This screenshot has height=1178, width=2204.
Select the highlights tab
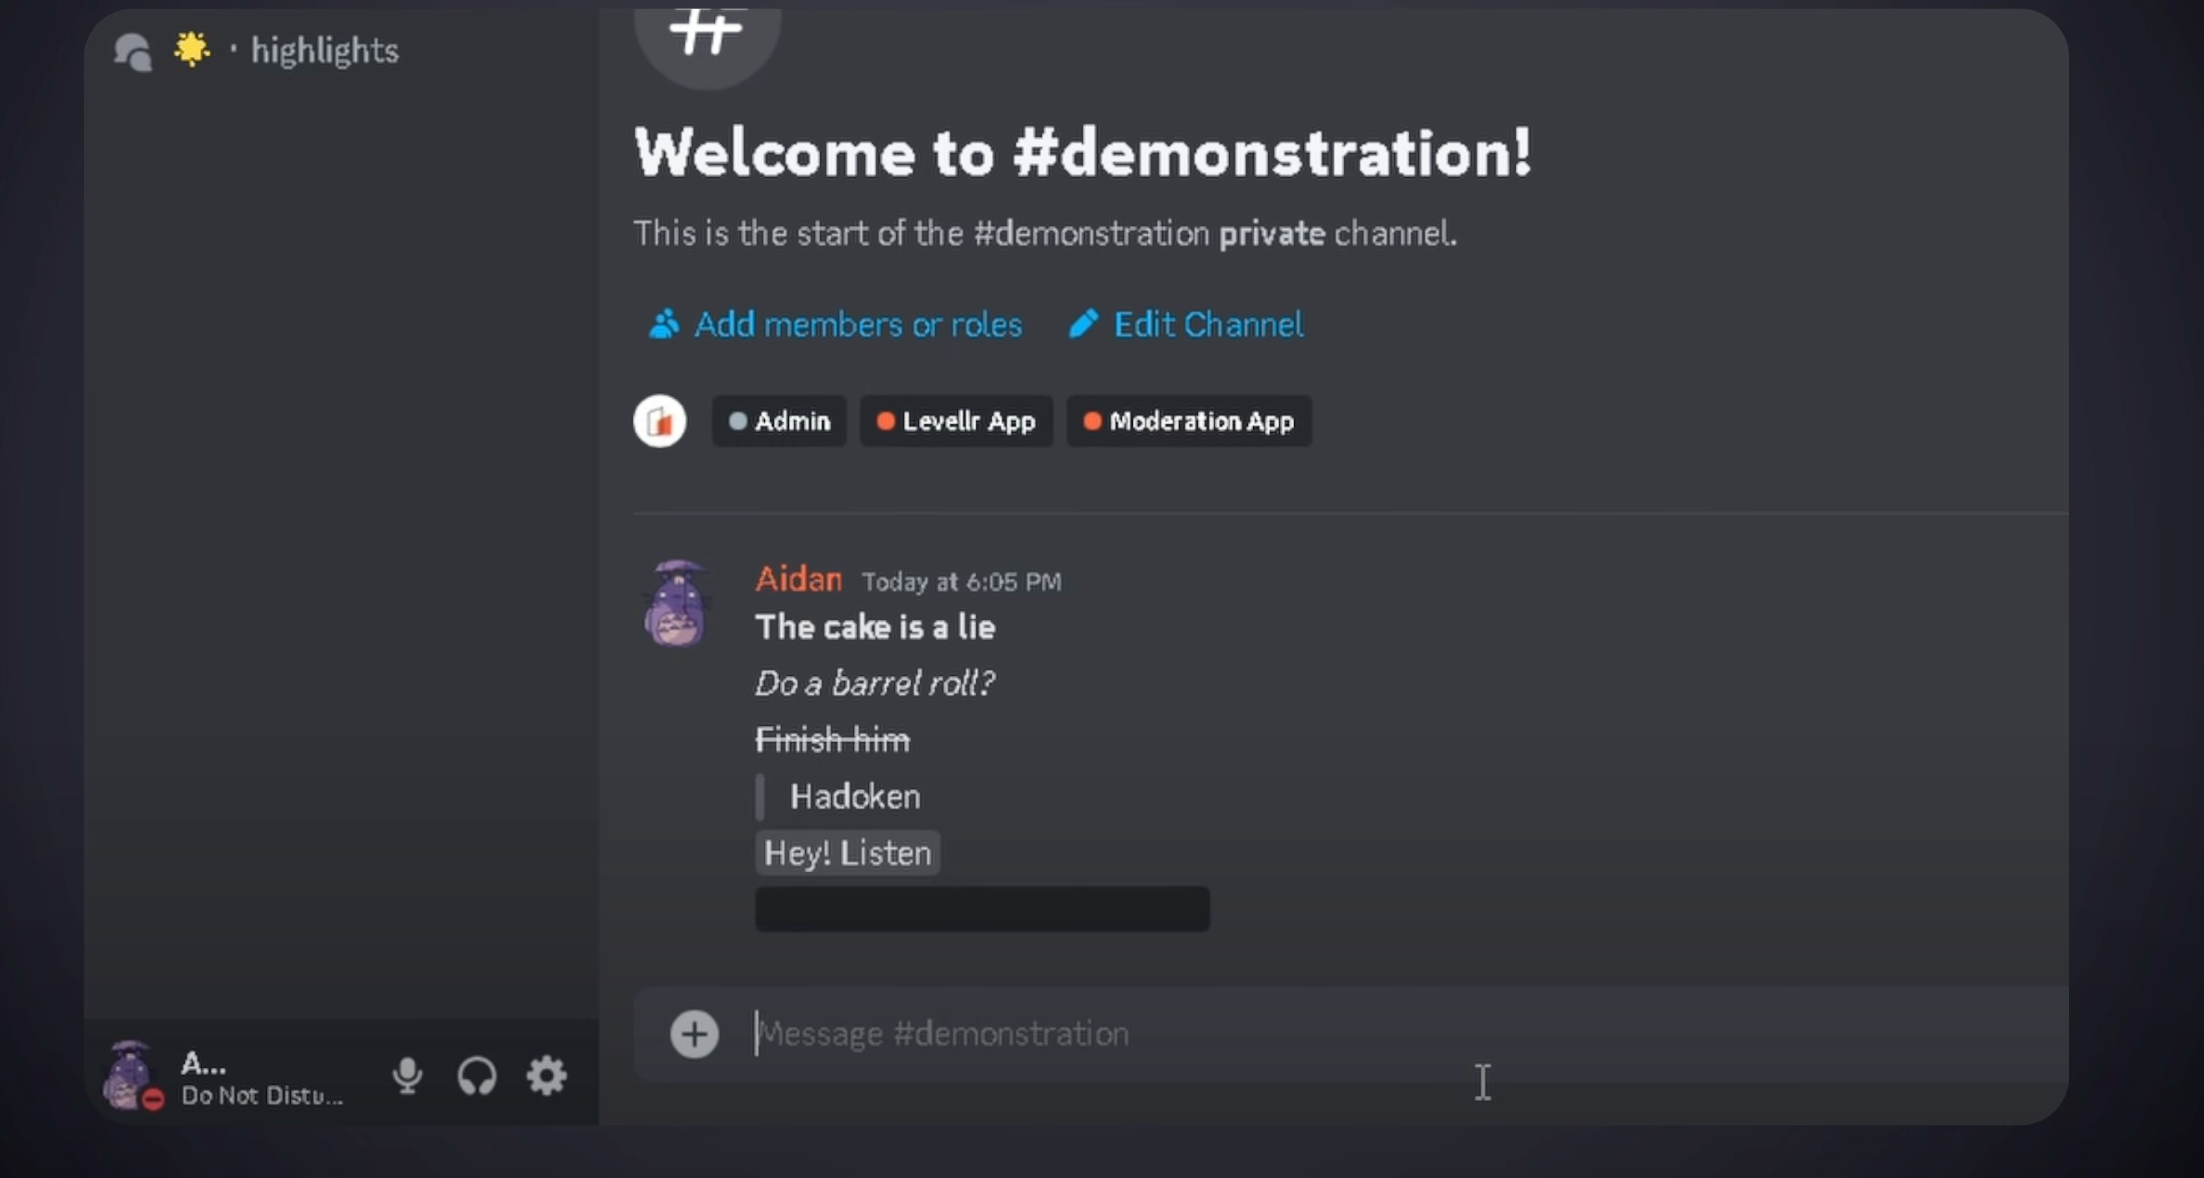point(324,50)
